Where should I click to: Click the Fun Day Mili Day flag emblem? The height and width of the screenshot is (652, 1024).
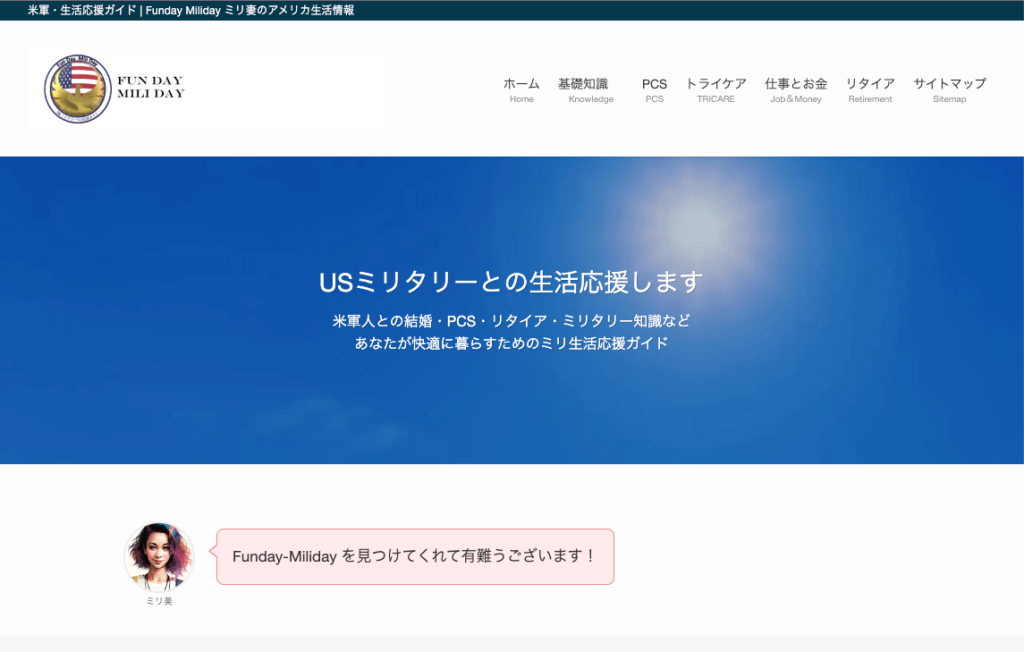(x=77, y=88)
